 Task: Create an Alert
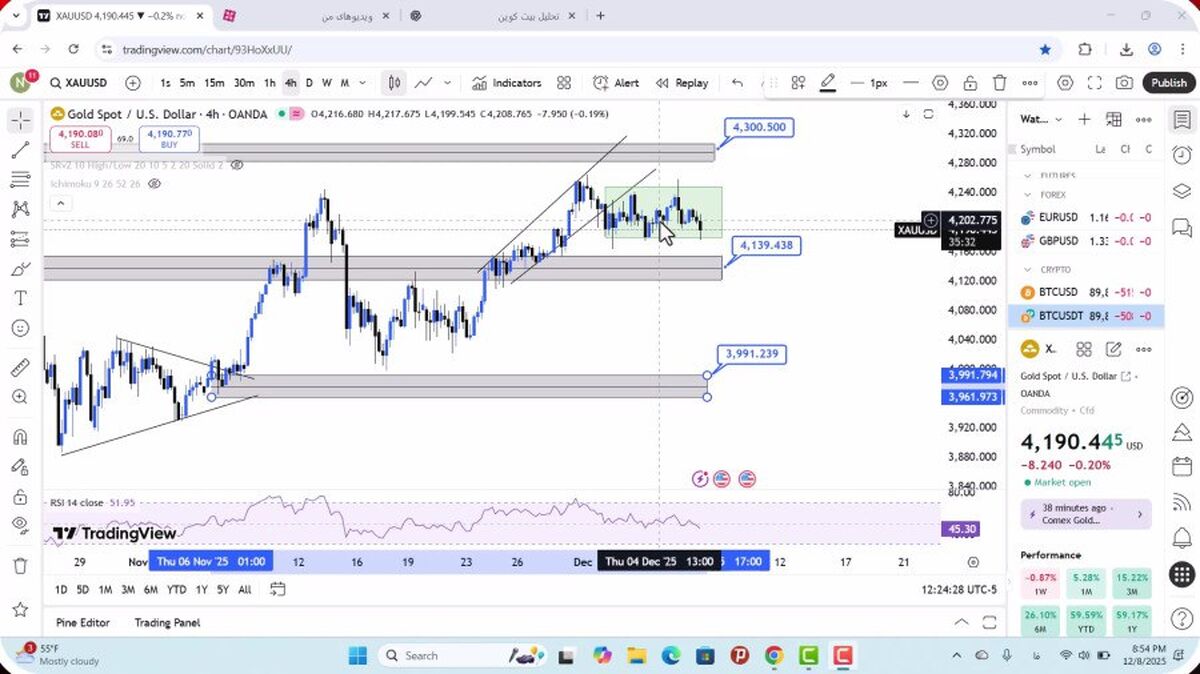point(616,83)
